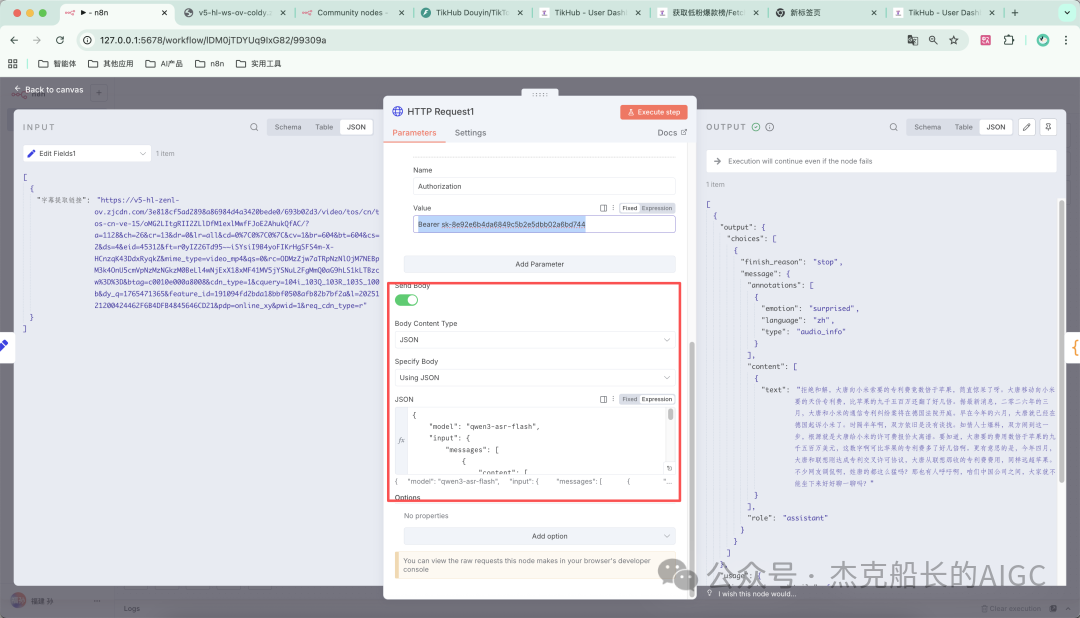Click the profile avatar icon in browser toolbar
This screenshot has height=618, width=1080.
(1043, 40)
